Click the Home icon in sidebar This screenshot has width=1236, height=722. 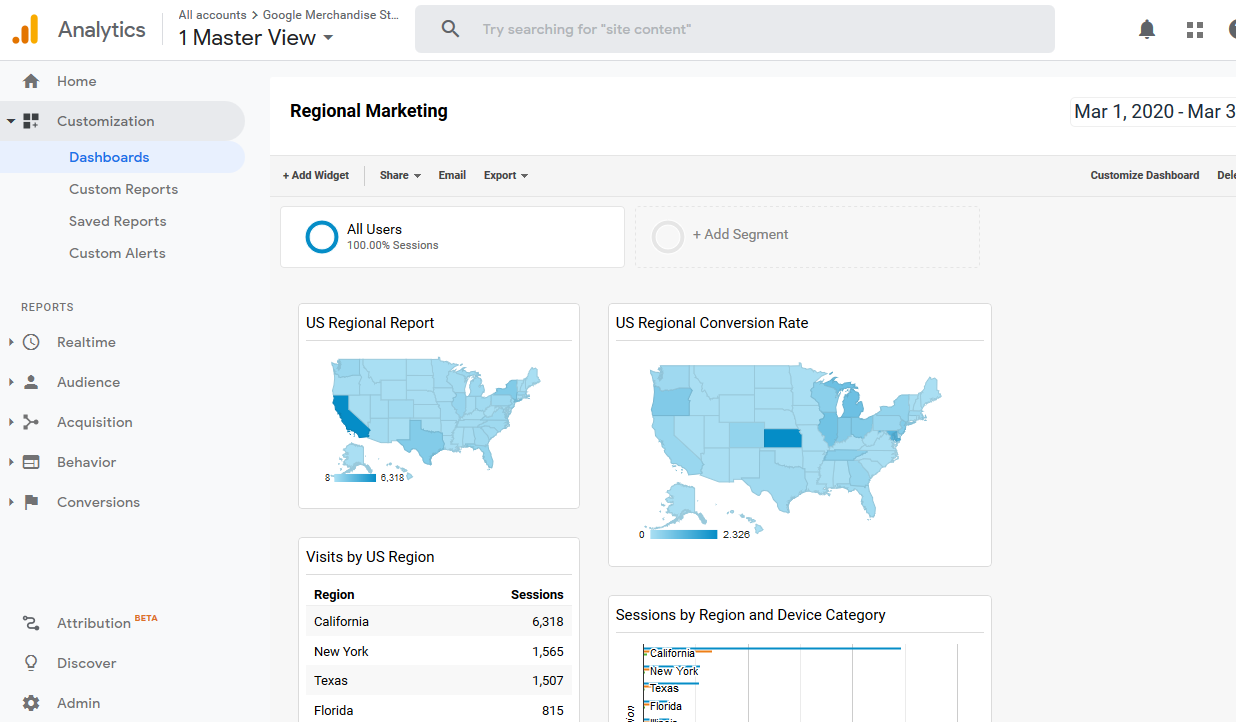[31, 81]
